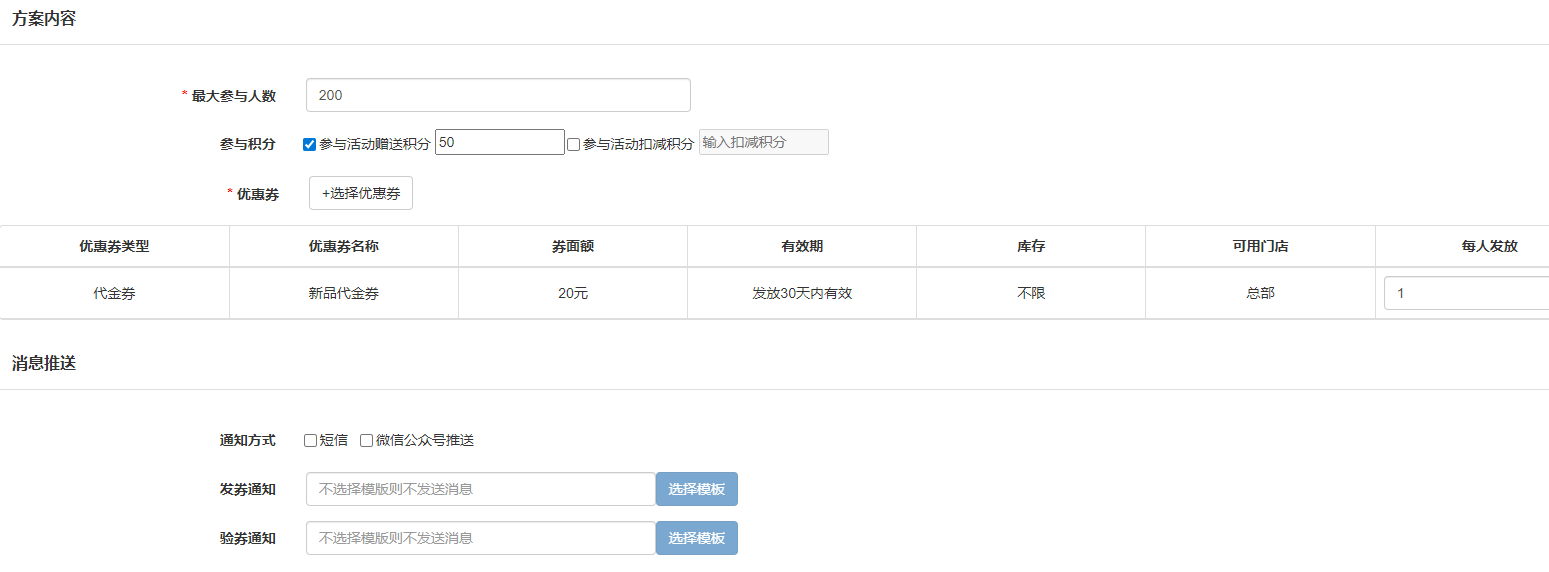Enable the 参与活动扣减积分 checkbox
Viewport: 1549px width, 572px height.
[x=574, y=144]
